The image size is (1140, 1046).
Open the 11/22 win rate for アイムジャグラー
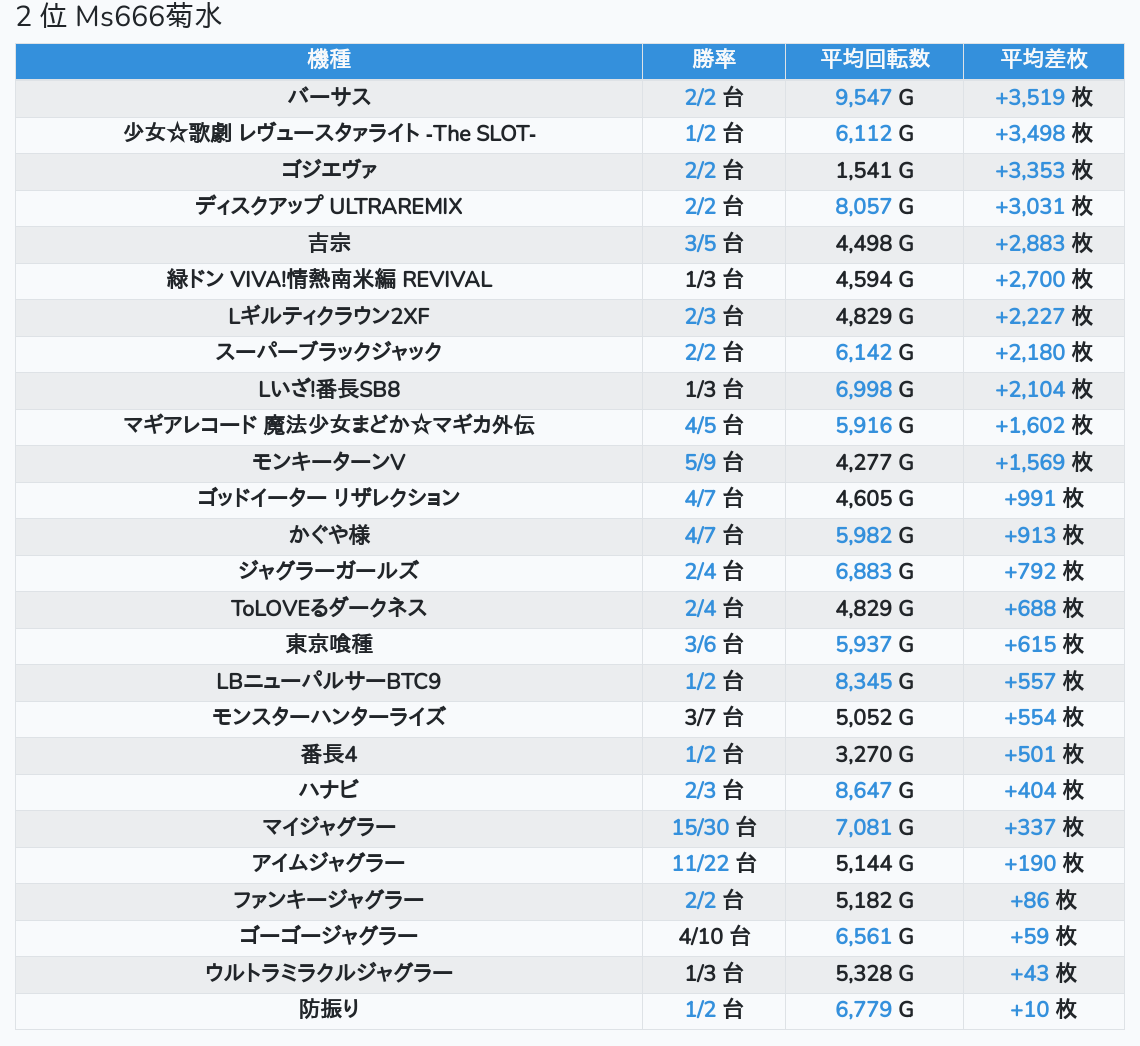[700, 864]
